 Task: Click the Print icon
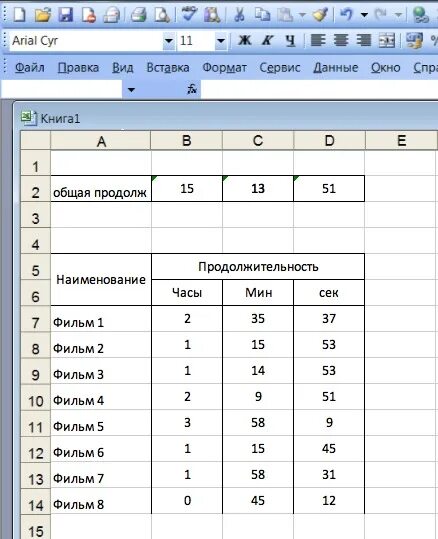[139, 15]
